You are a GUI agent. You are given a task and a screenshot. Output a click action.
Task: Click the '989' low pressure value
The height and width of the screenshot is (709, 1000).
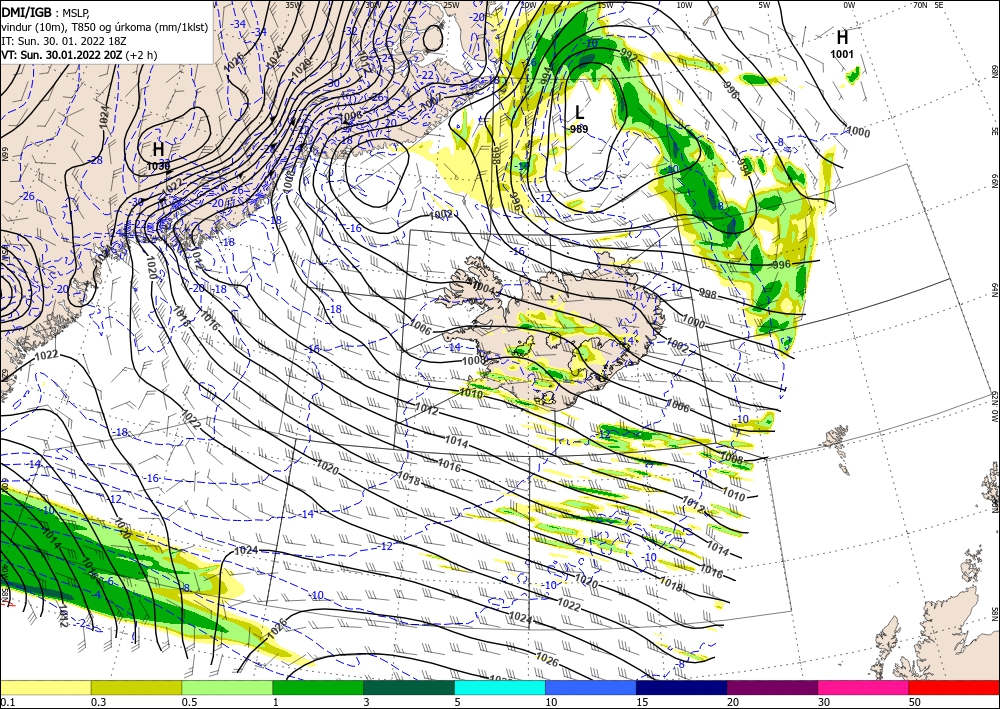click(x=579, y=129)
